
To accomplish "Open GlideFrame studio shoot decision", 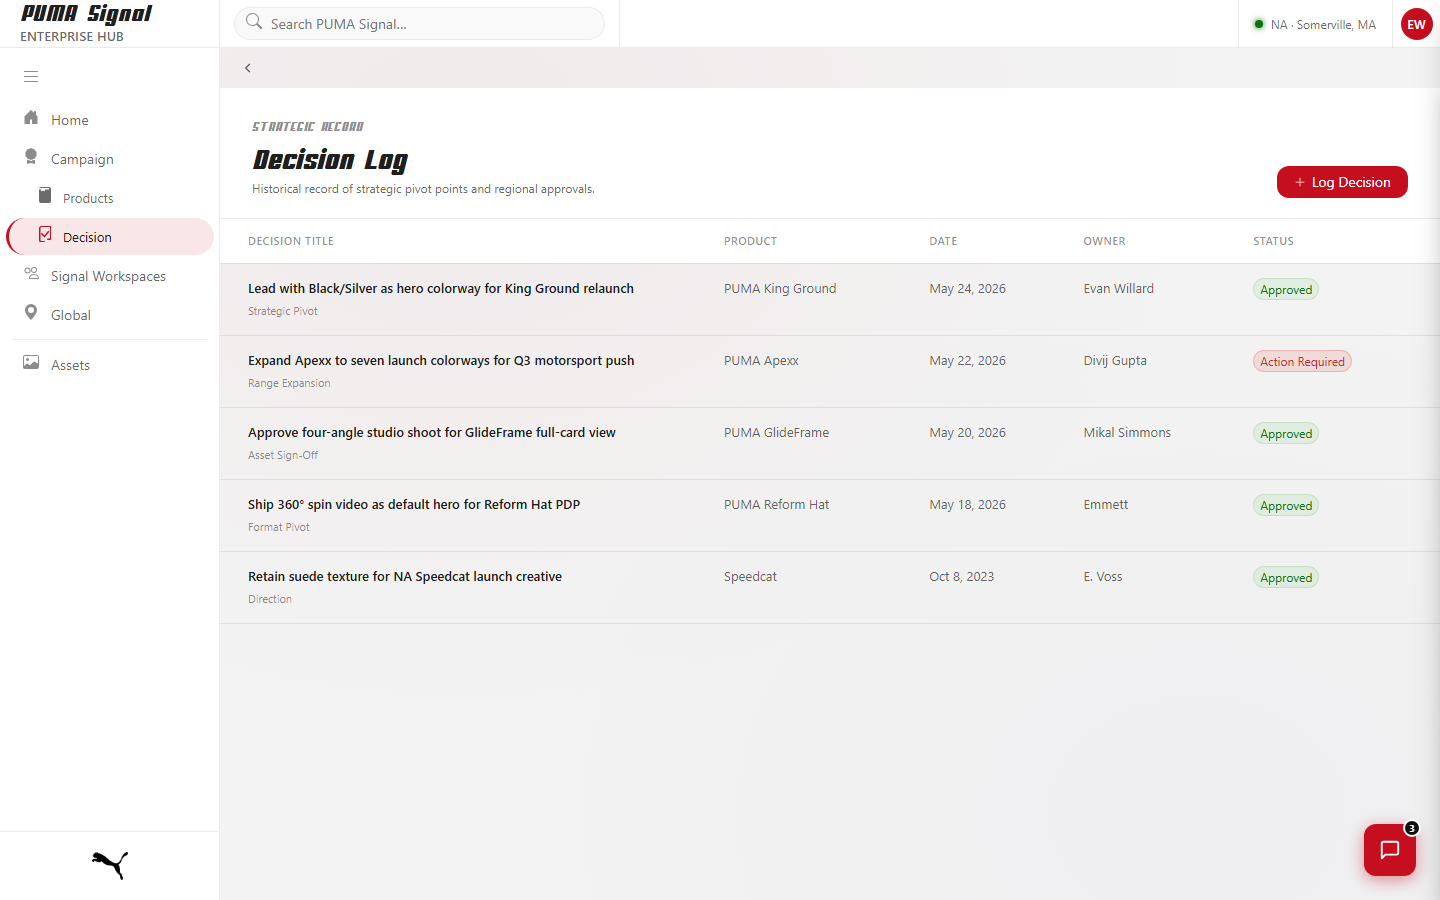I will pyautogui.click(x=432, y=432).
